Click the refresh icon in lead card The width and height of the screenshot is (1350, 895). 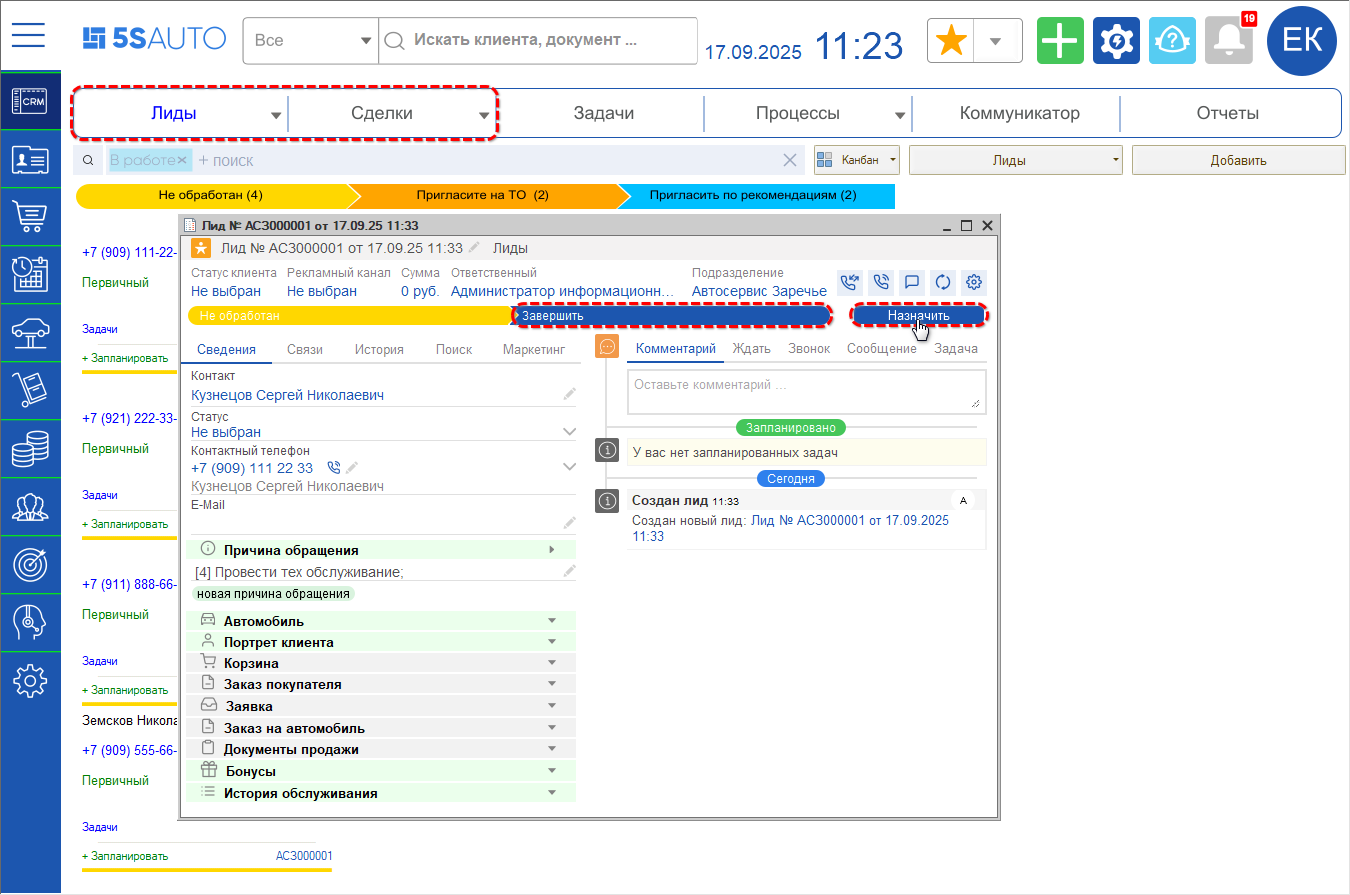click(942, 282)
